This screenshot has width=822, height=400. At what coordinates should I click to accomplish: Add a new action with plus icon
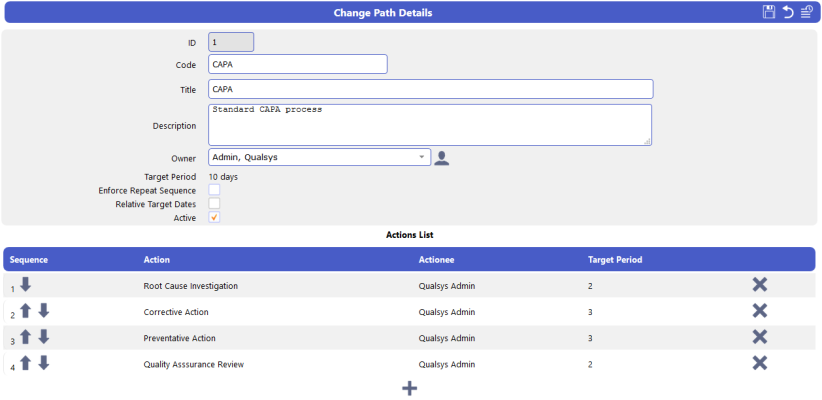coord(409,388)
